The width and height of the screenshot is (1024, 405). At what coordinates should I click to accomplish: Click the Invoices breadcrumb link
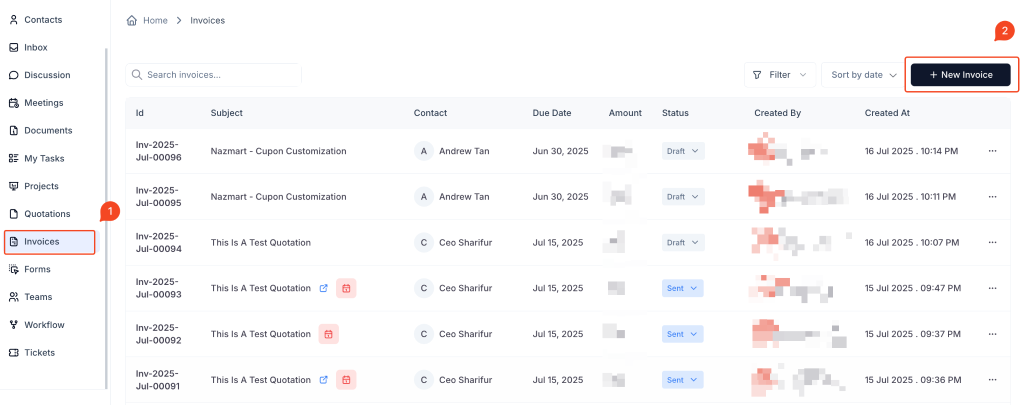[x=207, y=20]
